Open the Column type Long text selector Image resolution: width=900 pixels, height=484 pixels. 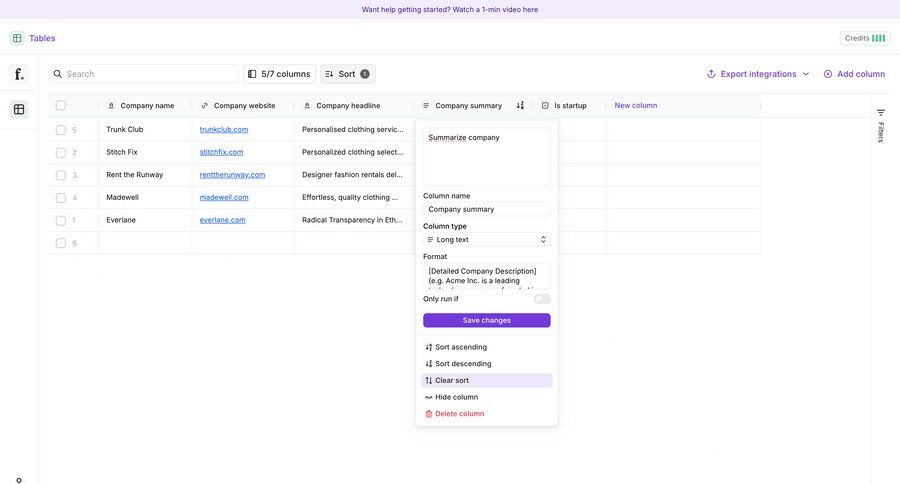click(487, 239)
